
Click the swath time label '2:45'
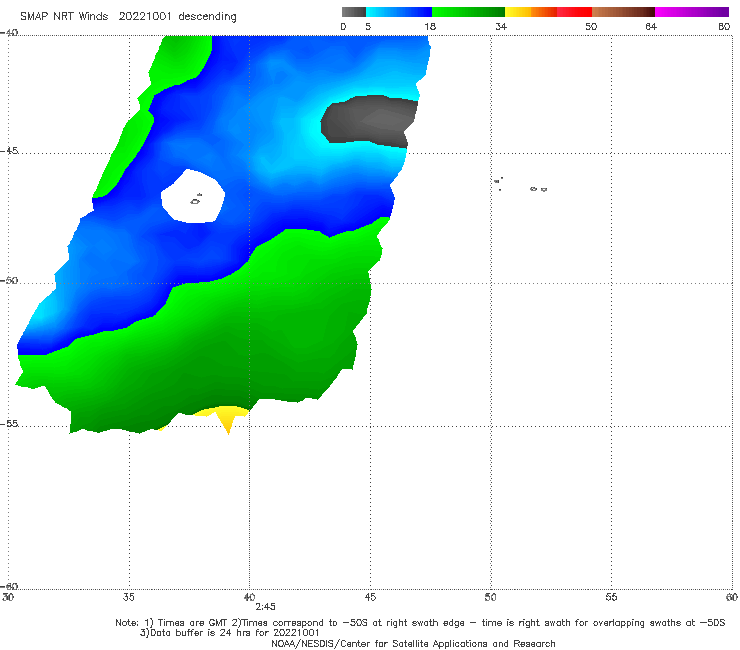(265, 607)
